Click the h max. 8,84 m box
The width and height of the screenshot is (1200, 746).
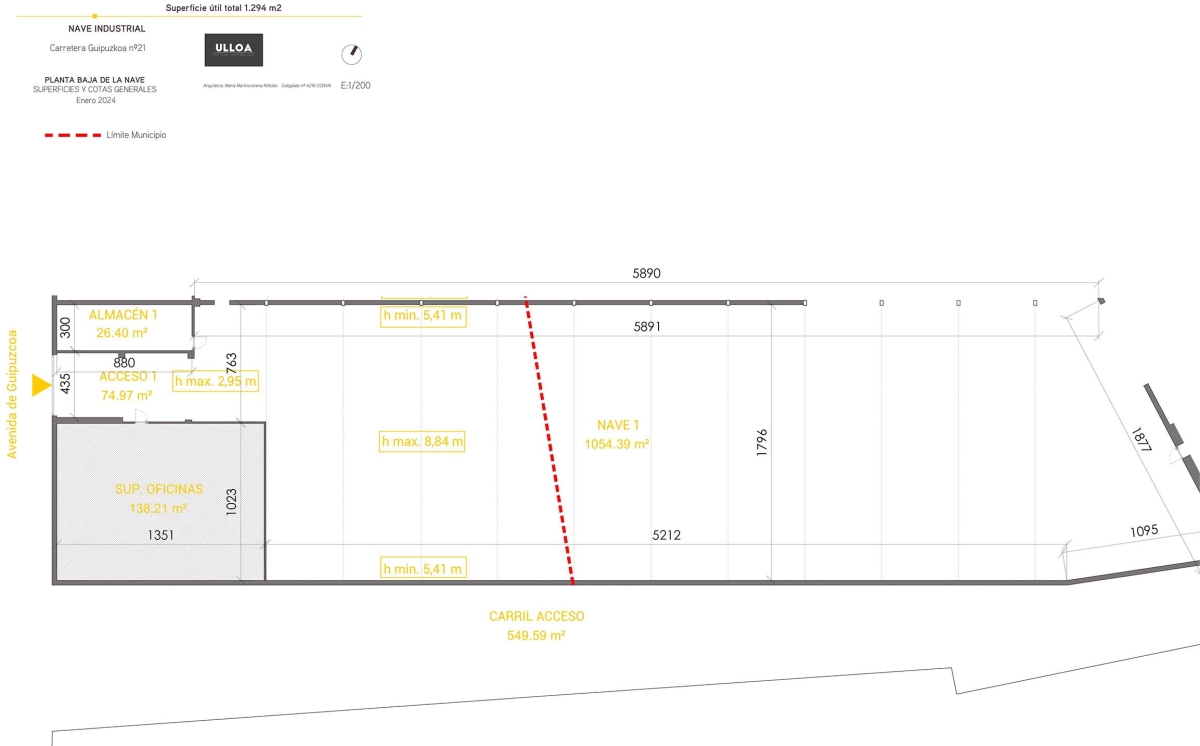[422, 441]
